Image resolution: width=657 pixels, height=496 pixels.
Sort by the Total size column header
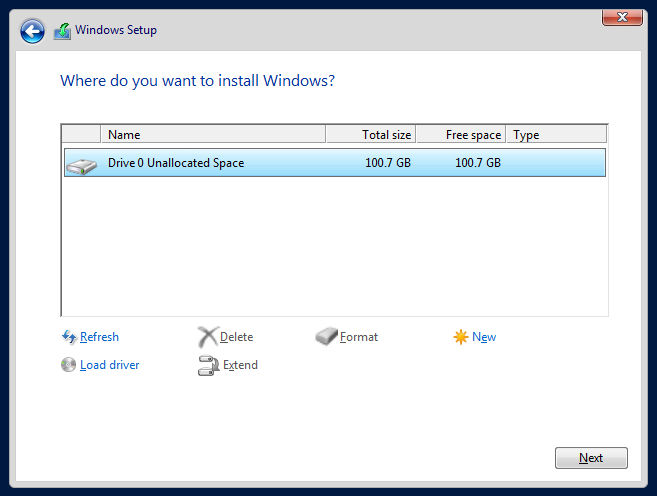[x=371, y=134]
